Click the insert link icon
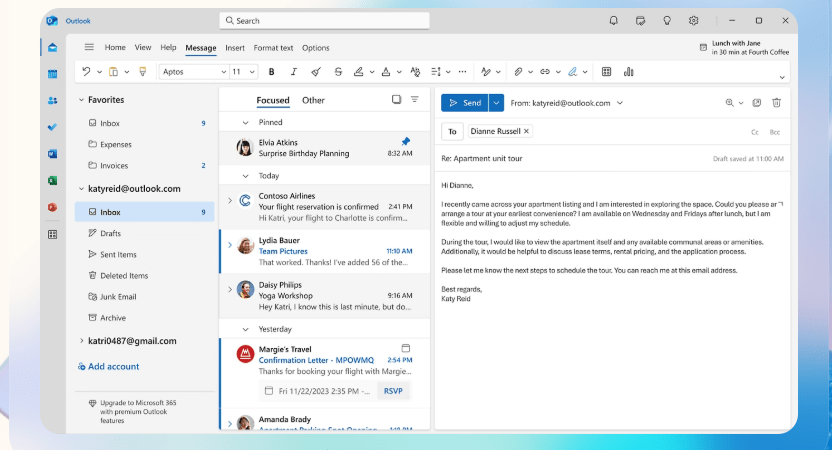This screenshot has height=450, width=832. click(x=545, y=72)
